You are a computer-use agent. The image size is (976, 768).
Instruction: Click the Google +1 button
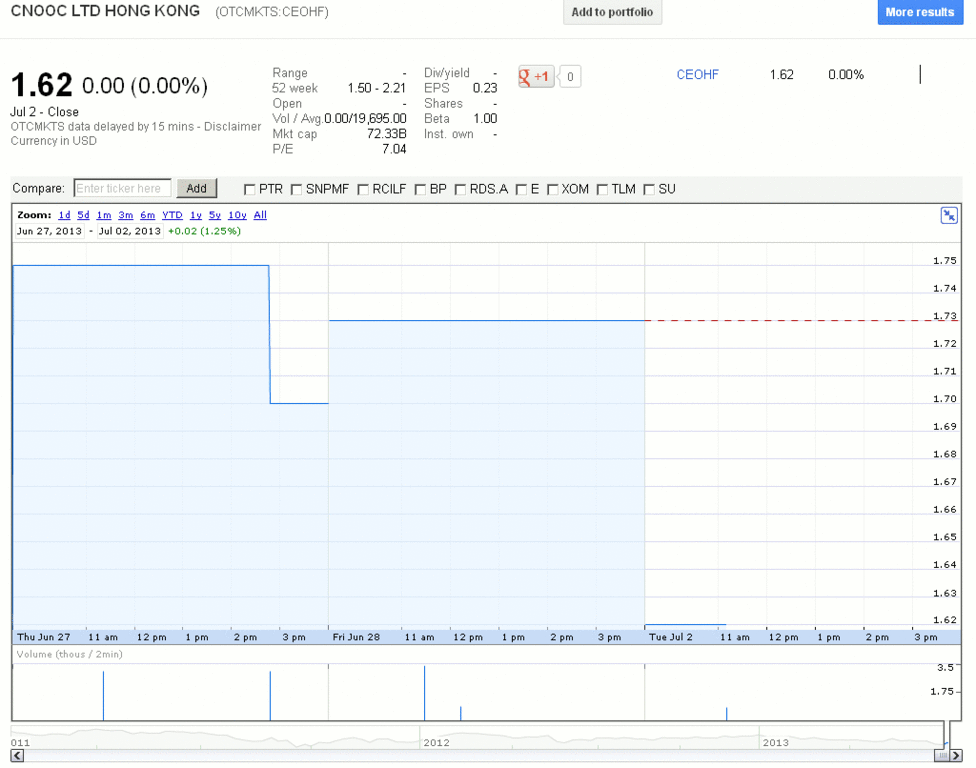tap(536, 77)
